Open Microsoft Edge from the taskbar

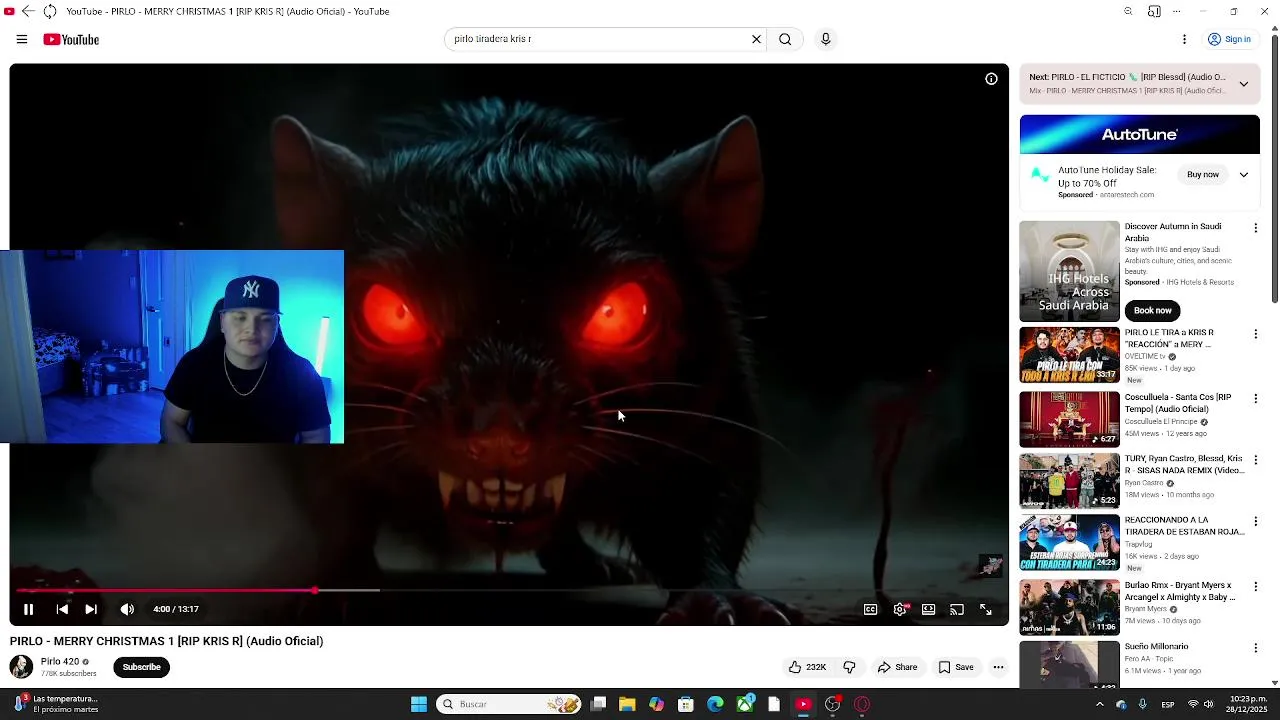[x=715, y=704]
